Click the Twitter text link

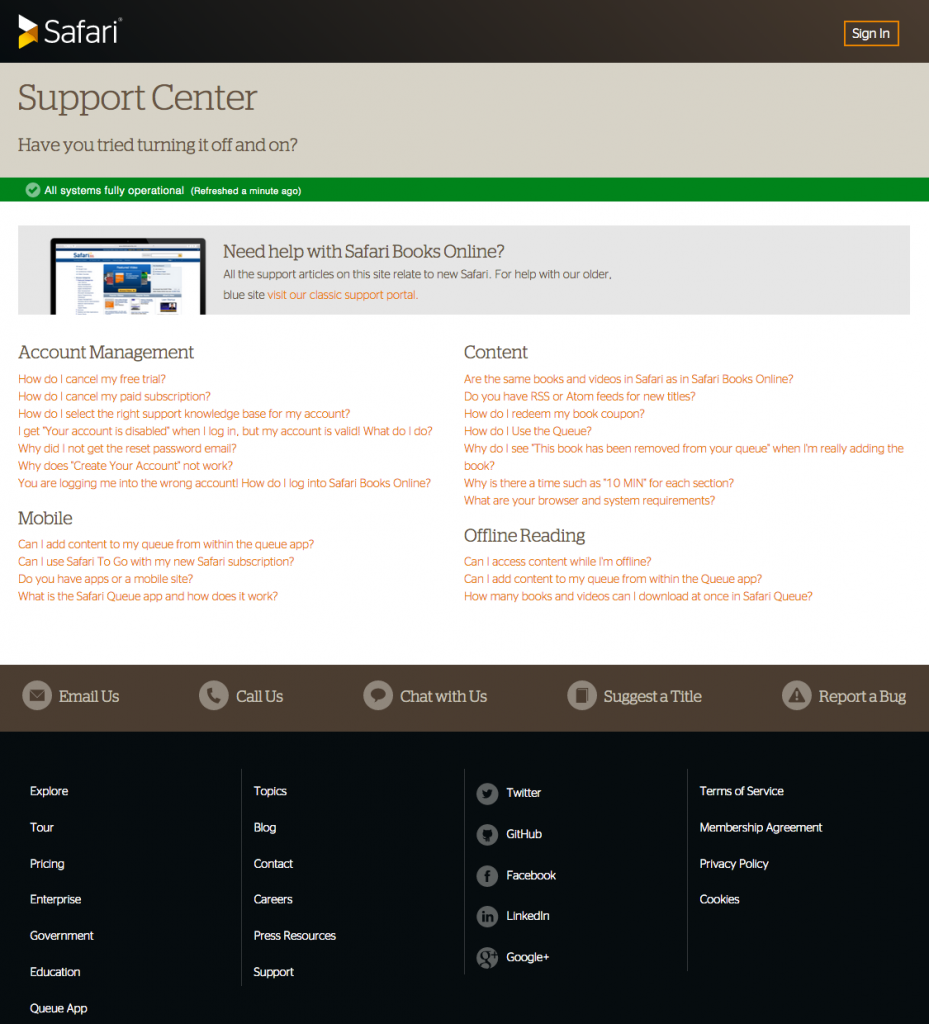[x=524, y=793]
